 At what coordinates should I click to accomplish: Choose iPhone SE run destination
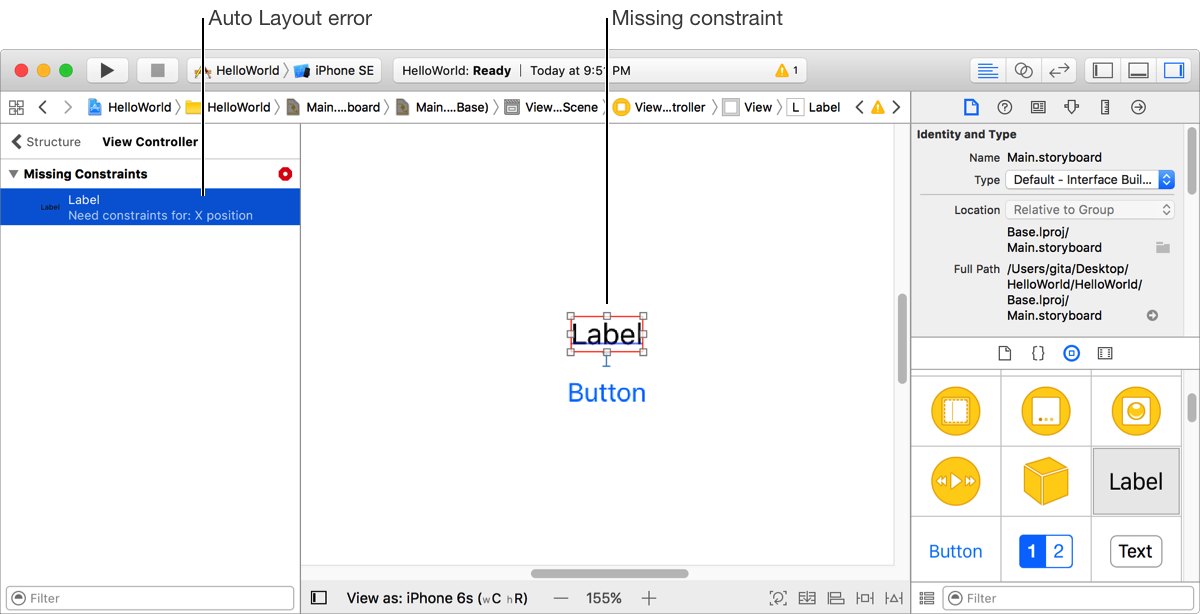click(x=334, y=70)
